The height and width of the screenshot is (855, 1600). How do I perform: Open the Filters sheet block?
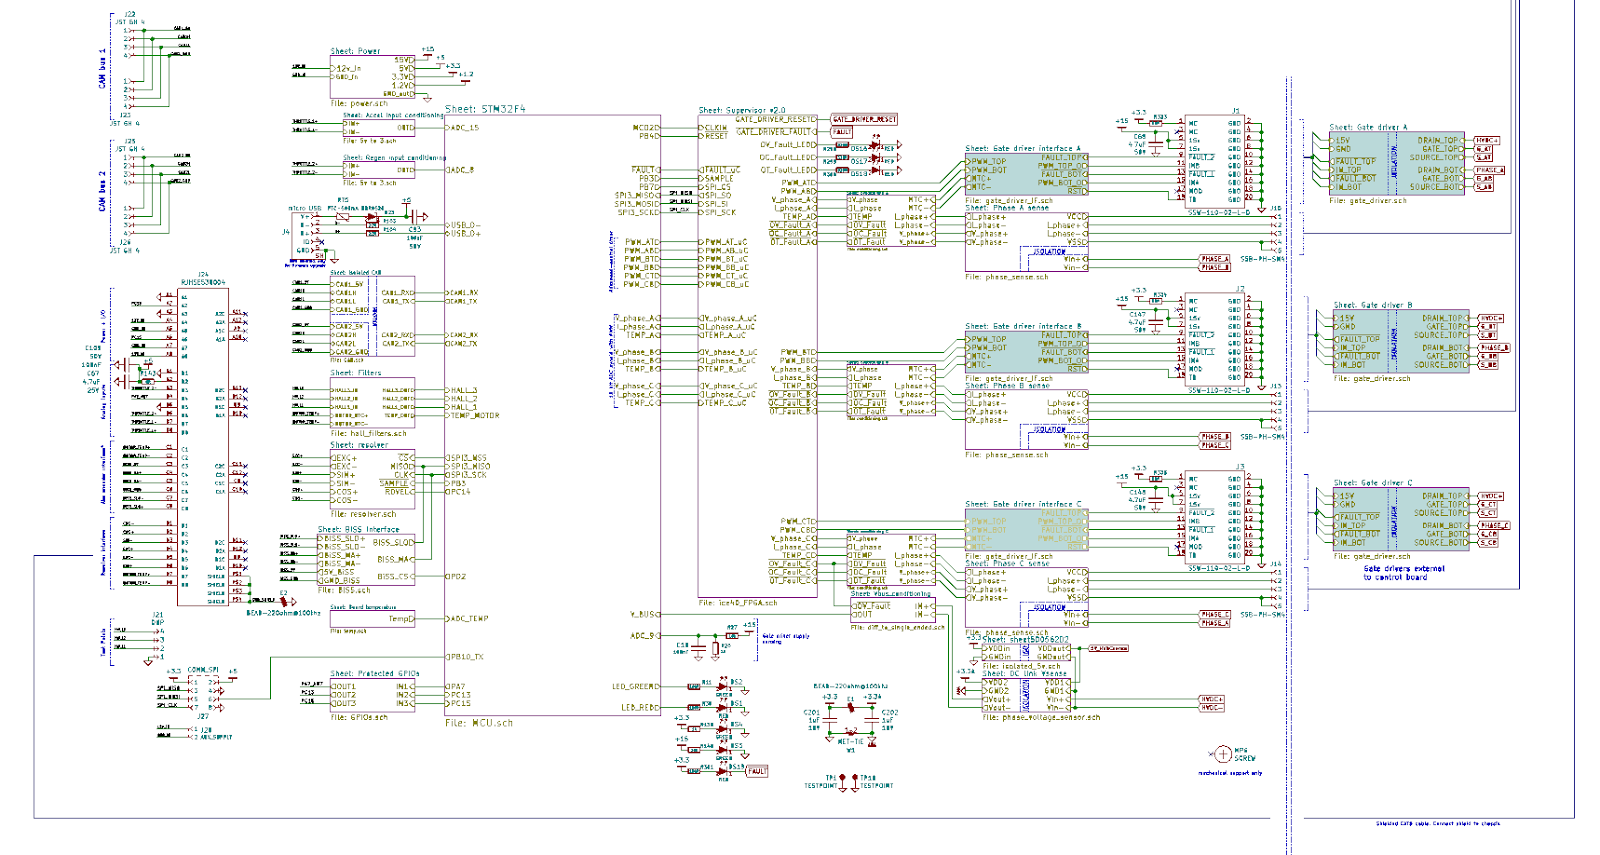pyautogui.click(x=373, y=404)
